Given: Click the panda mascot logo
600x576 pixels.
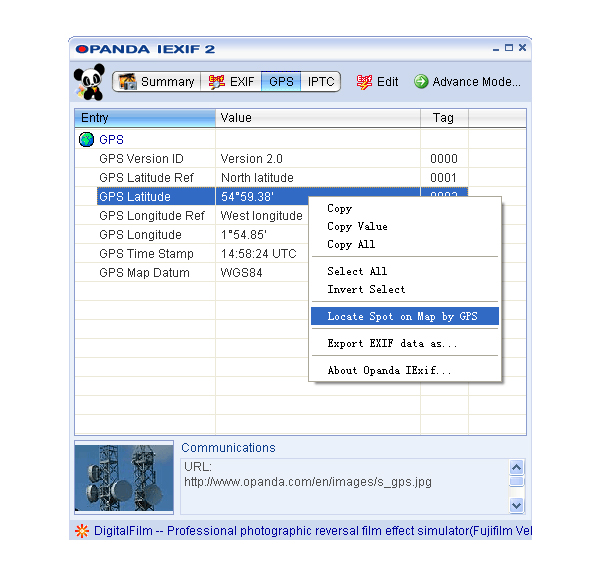Looking at the screenshot, I should [90, 82].
